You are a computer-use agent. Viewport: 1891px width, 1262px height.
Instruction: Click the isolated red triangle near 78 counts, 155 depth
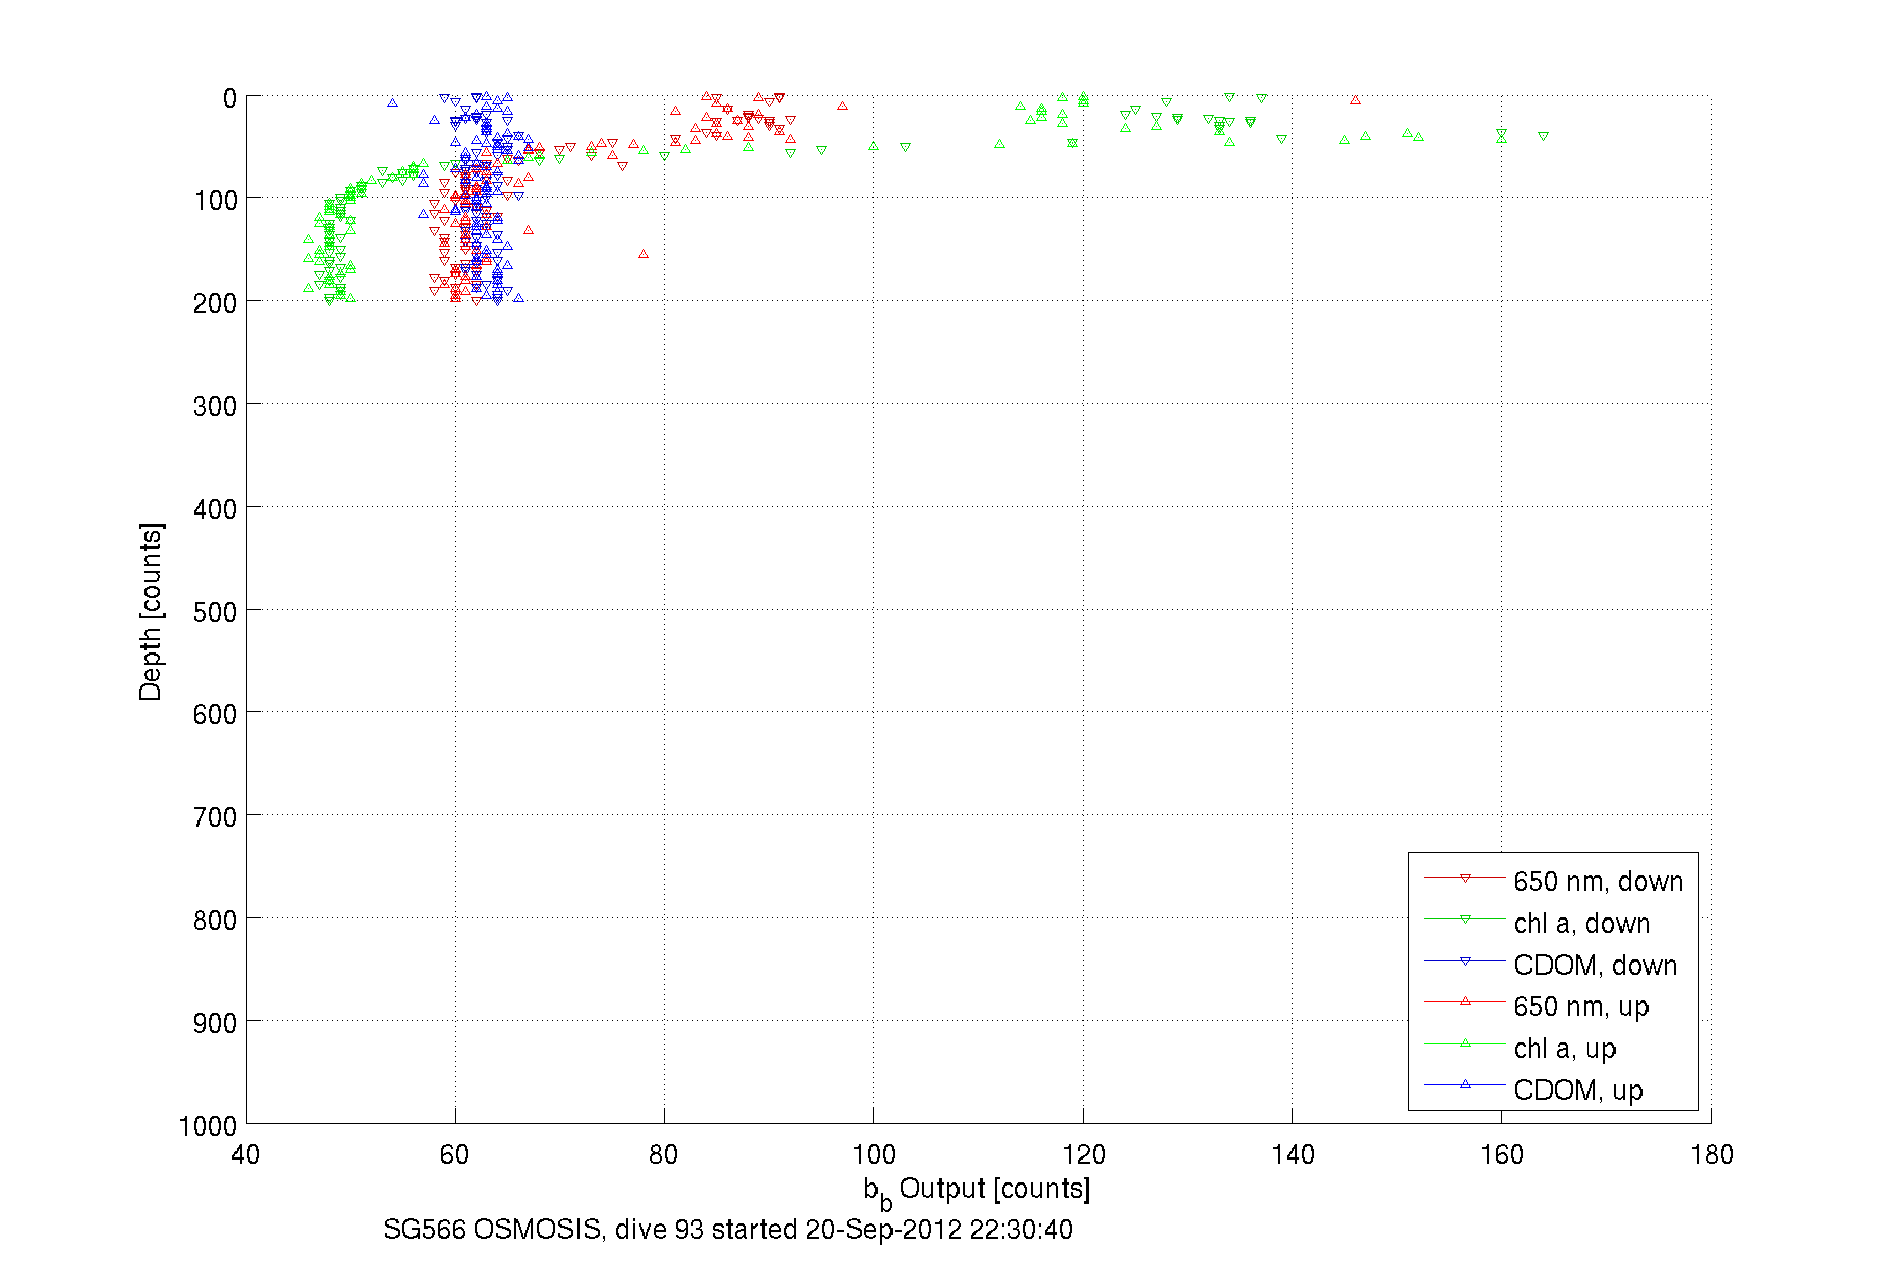click(643, 254)
